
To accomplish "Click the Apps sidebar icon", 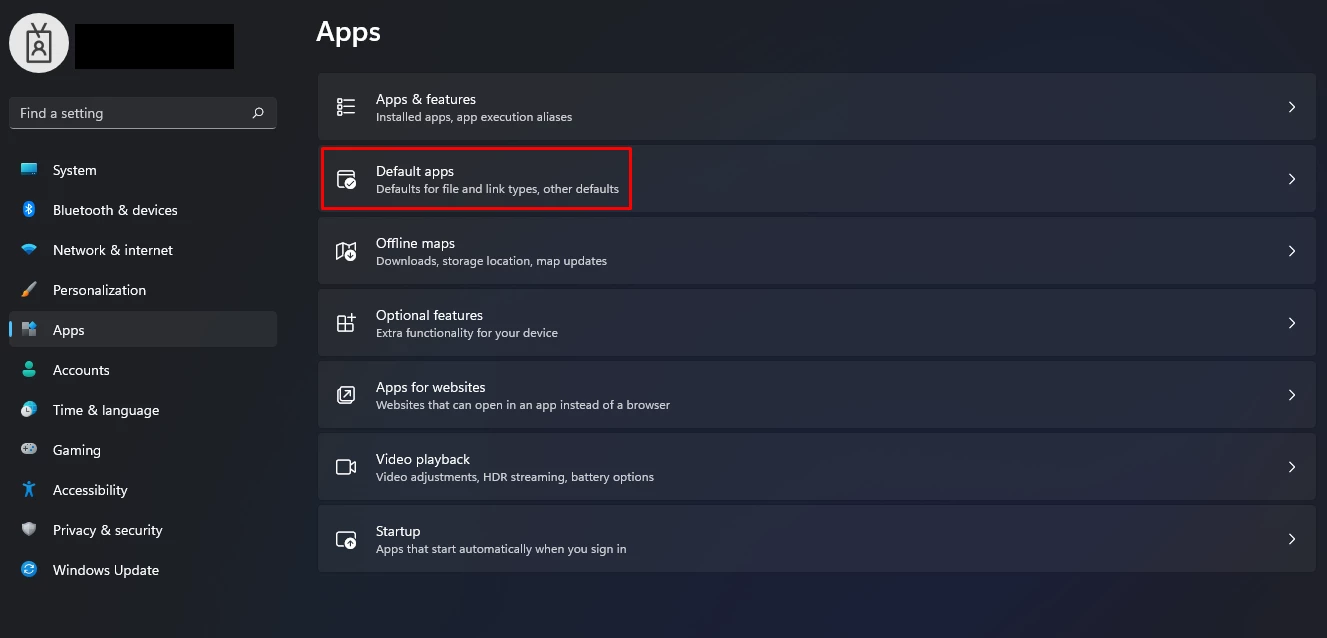I will (x=29, y=330).
